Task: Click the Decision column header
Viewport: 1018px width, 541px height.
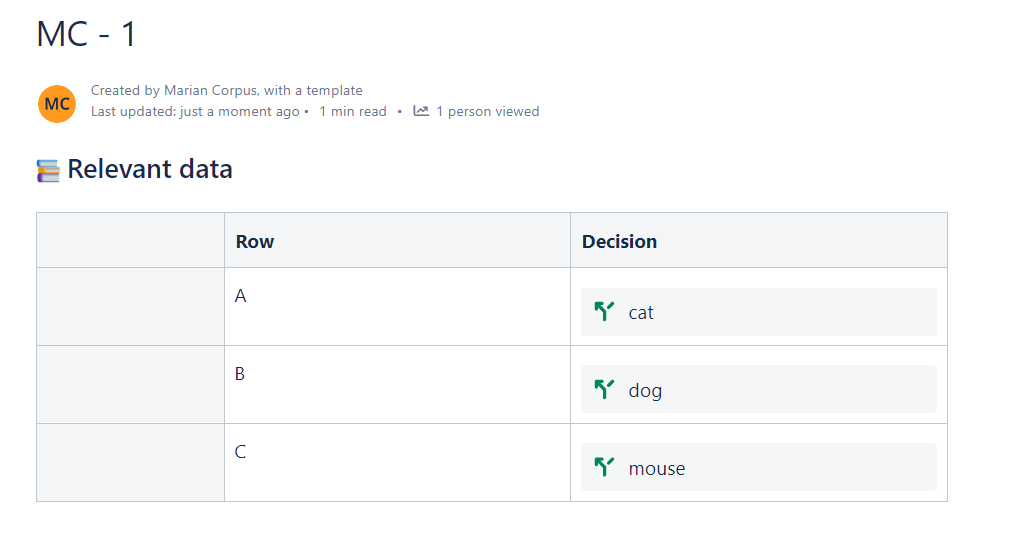Action: (x=619, y=241)
